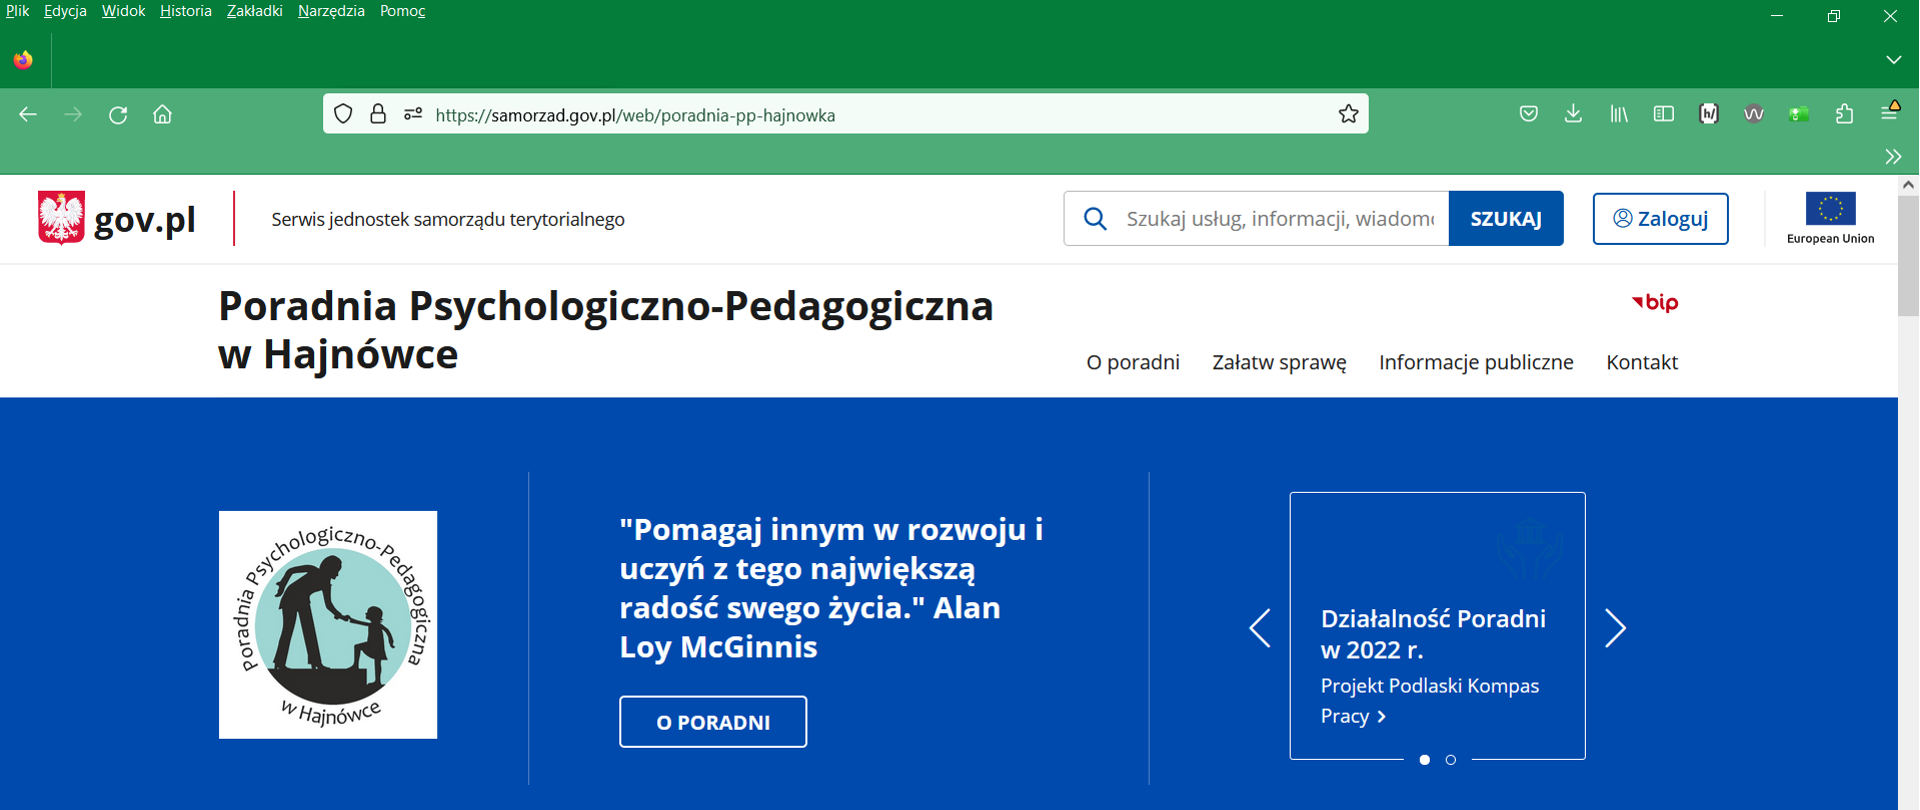This screenshot has width=1920, height=810.
Task: Open the O poradni navigation item
Action: pyautogui.click(x=1133, y=362)
